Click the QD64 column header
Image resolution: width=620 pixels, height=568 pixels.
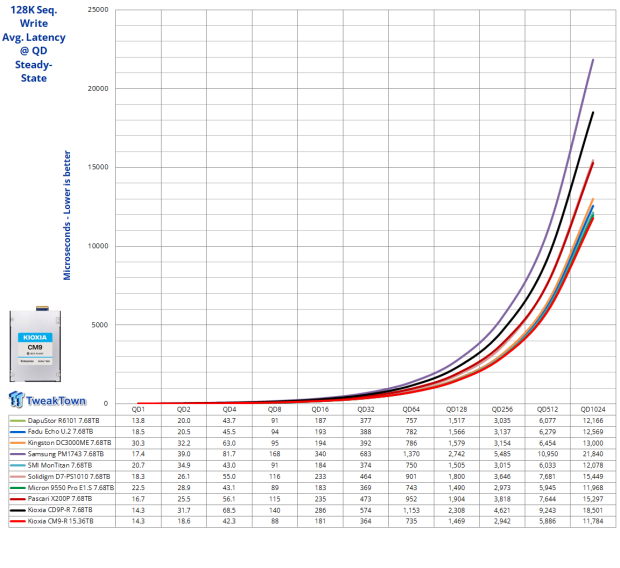pos(411,409)
